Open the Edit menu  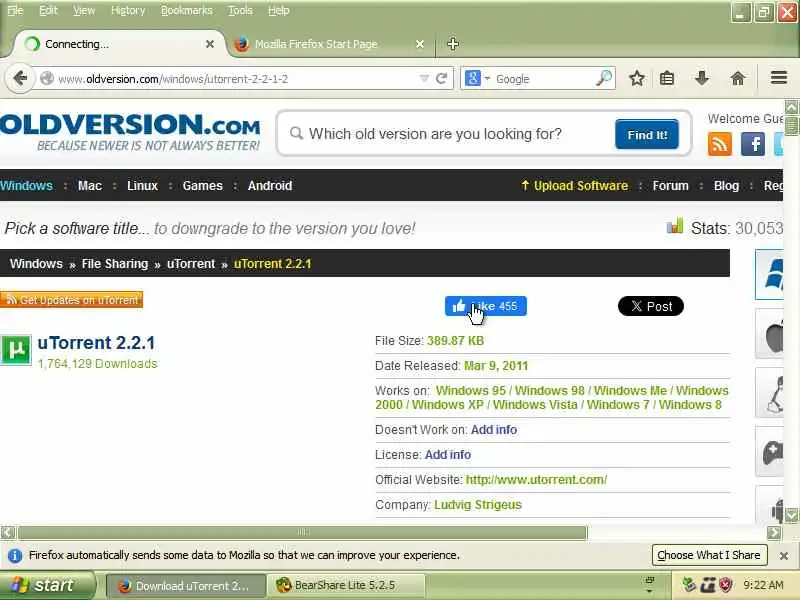pos(48,10)
